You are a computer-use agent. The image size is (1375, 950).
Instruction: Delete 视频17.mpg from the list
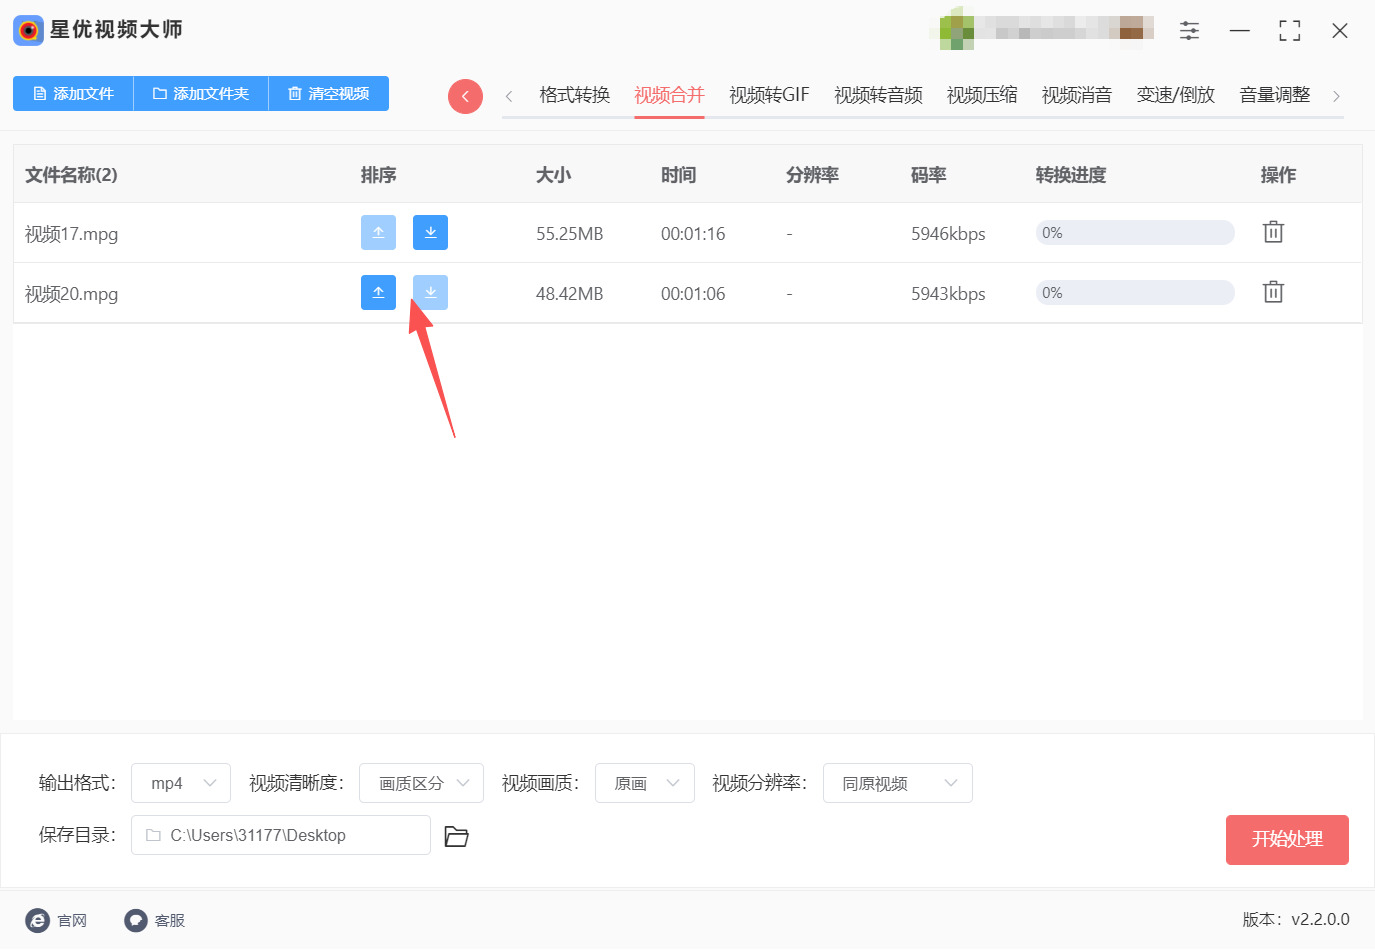point(1272,232)
